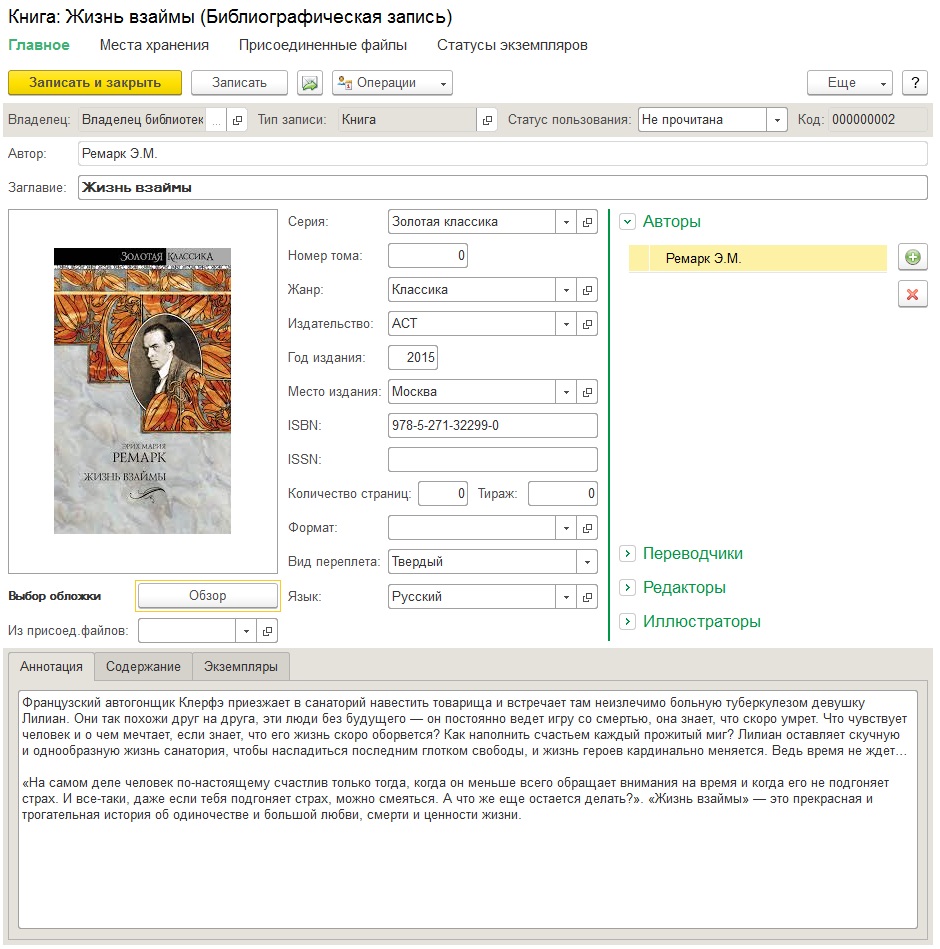Open the Издательство dropdown arrow
This screenshot has width=940, height=949.
click(x=566, y=324)
